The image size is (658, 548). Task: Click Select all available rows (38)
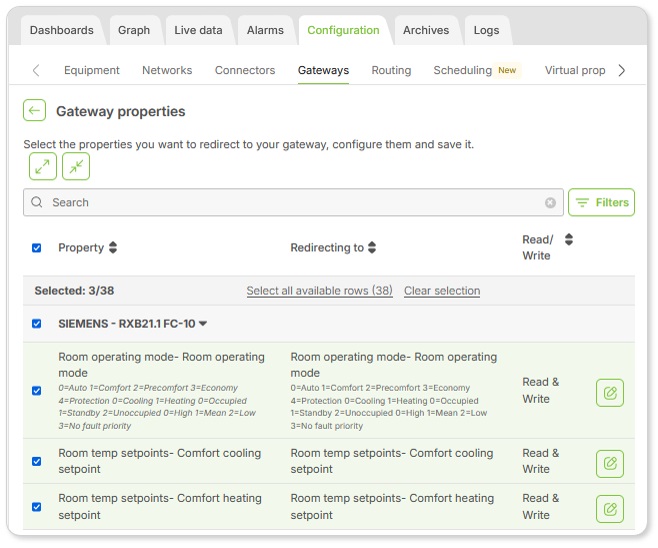pyautogui.click(x=319, y=291)
